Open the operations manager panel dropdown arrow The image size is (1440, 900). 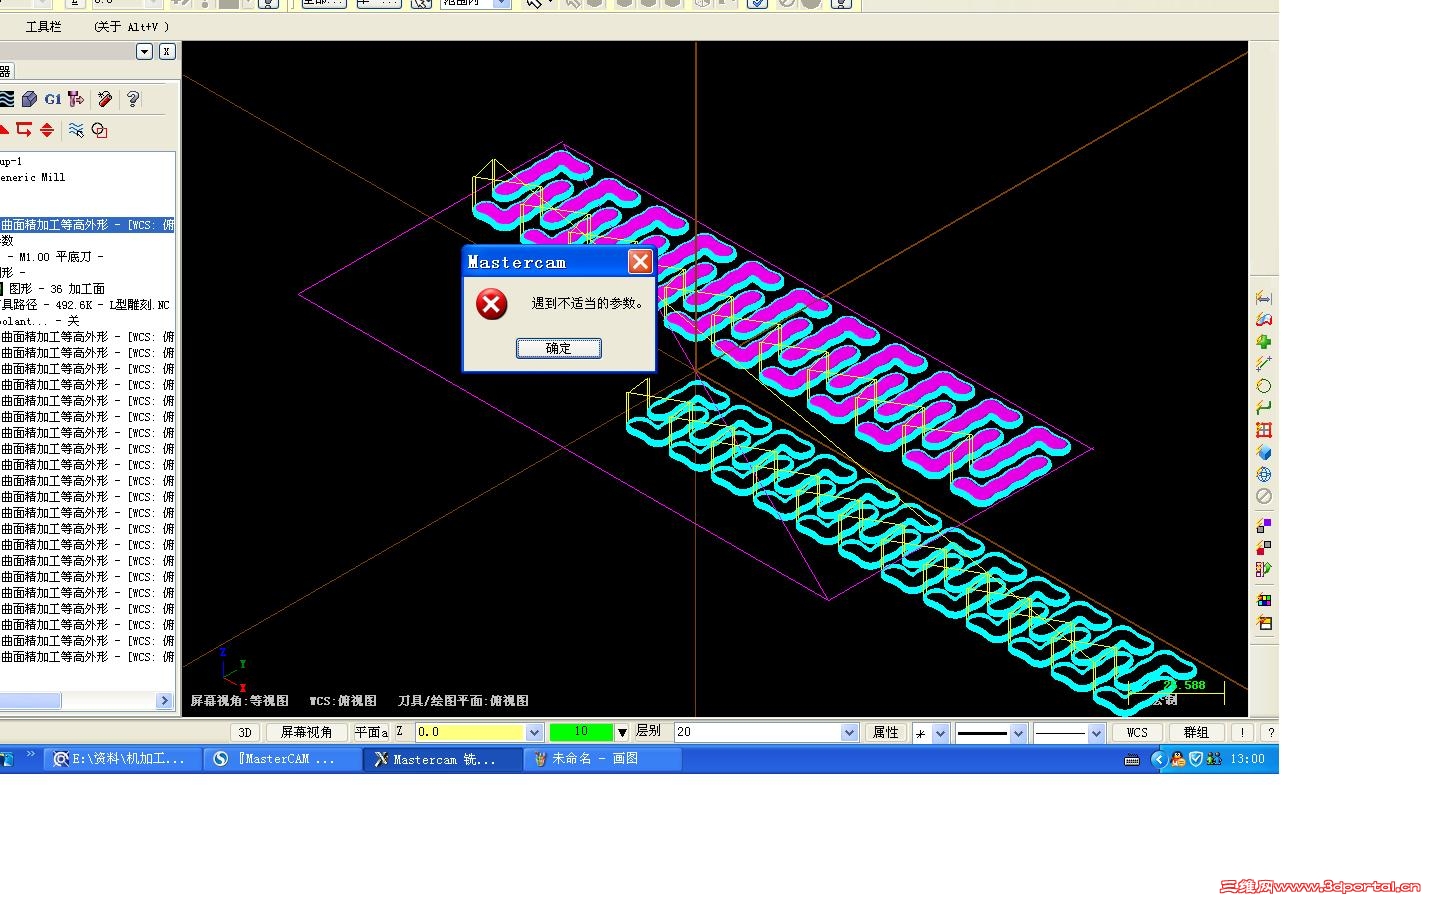point(144,51)
